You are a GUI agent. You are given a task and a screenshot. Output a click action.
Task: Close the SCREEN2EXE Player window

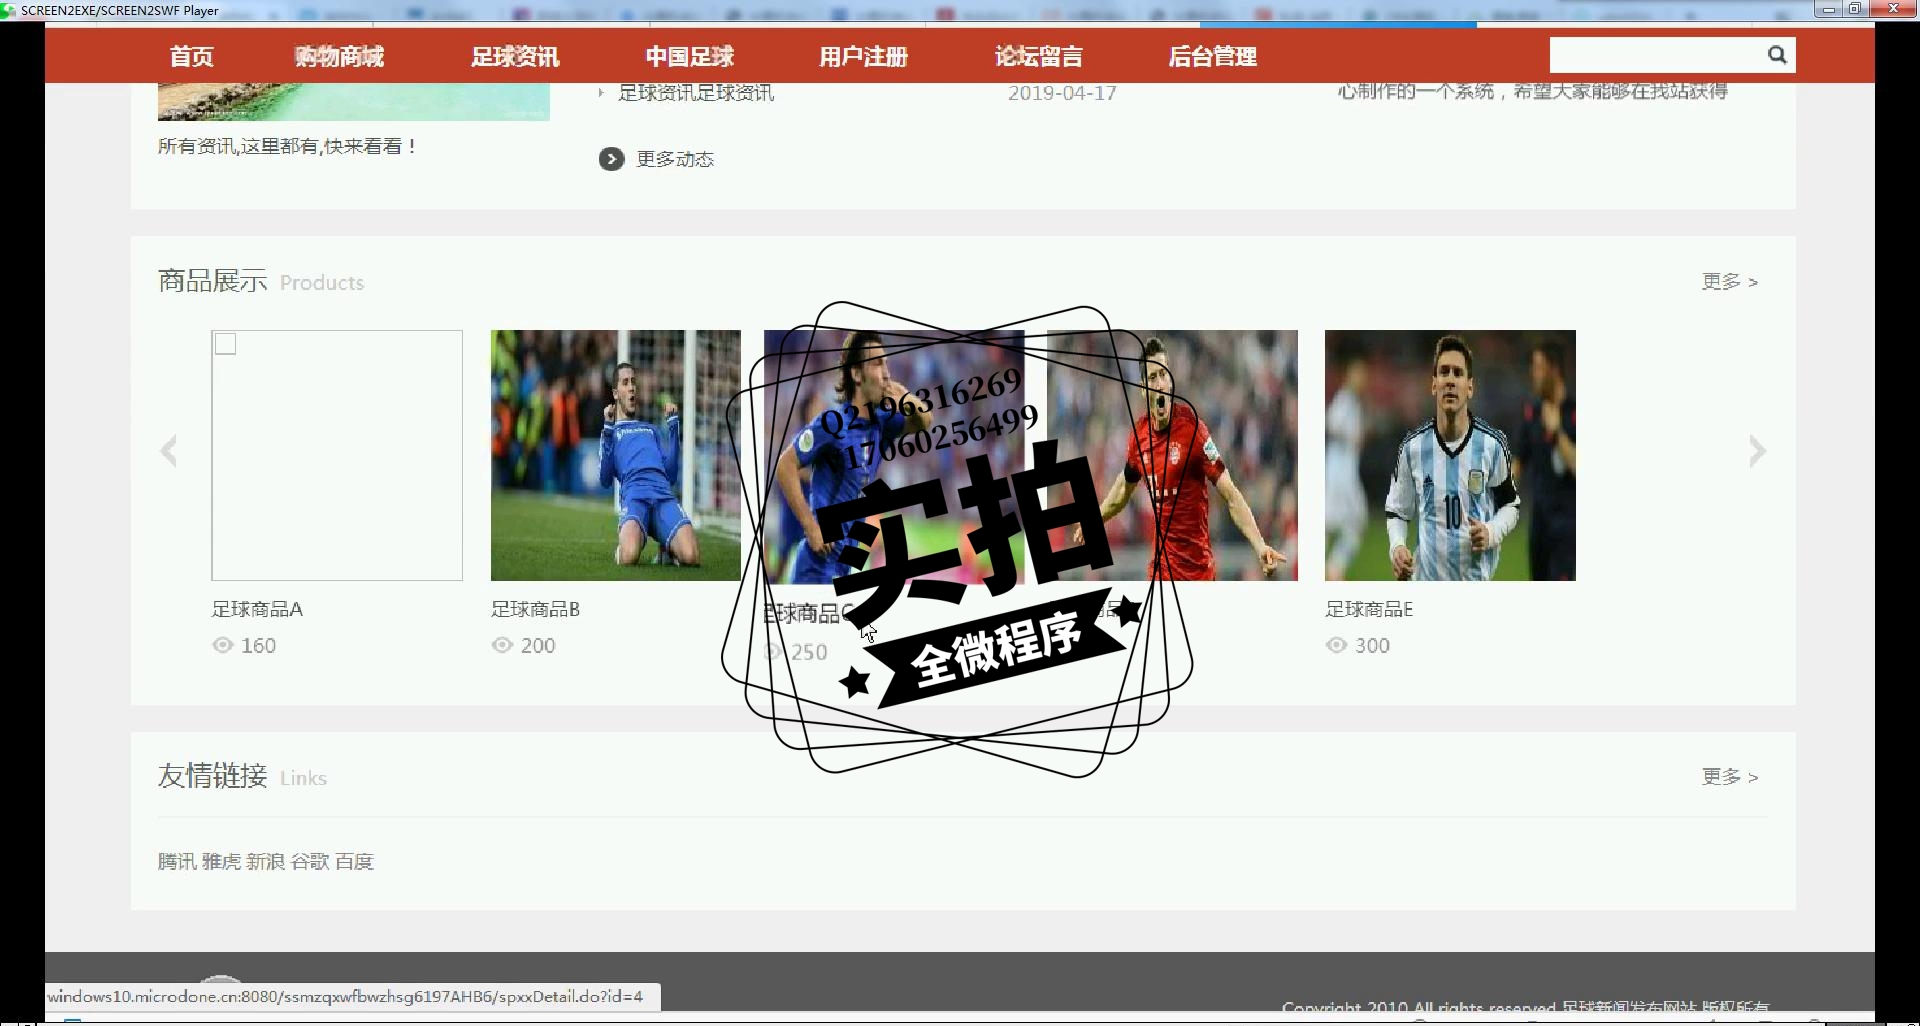pos(1893,10)
